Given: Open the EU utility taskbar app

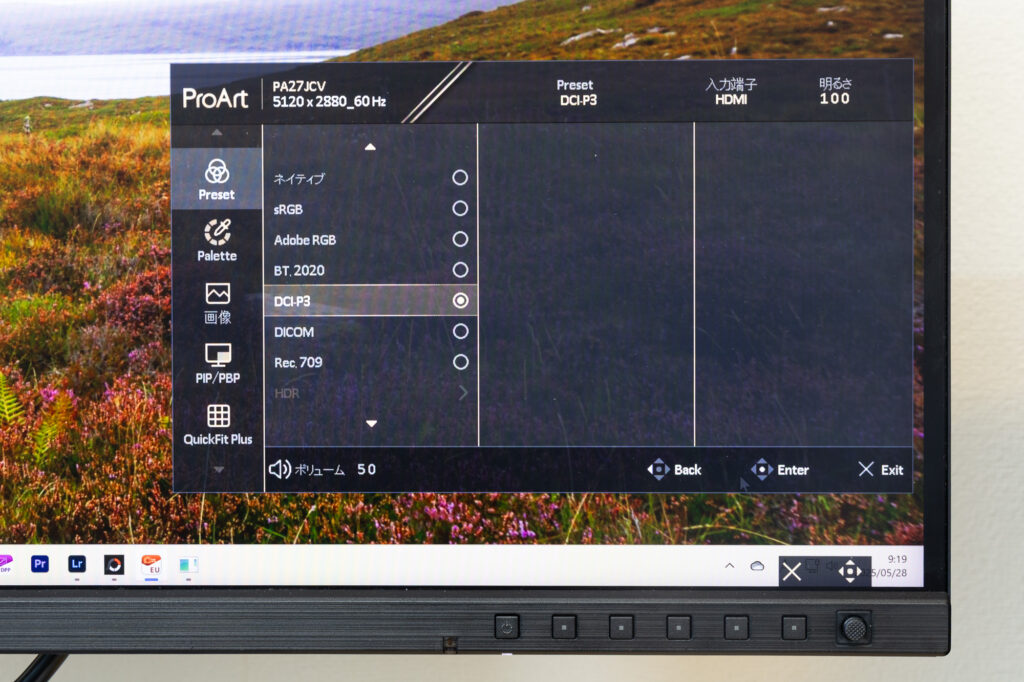Looking at the screenshot, I should pyautogui.click(x=152, y=564).
